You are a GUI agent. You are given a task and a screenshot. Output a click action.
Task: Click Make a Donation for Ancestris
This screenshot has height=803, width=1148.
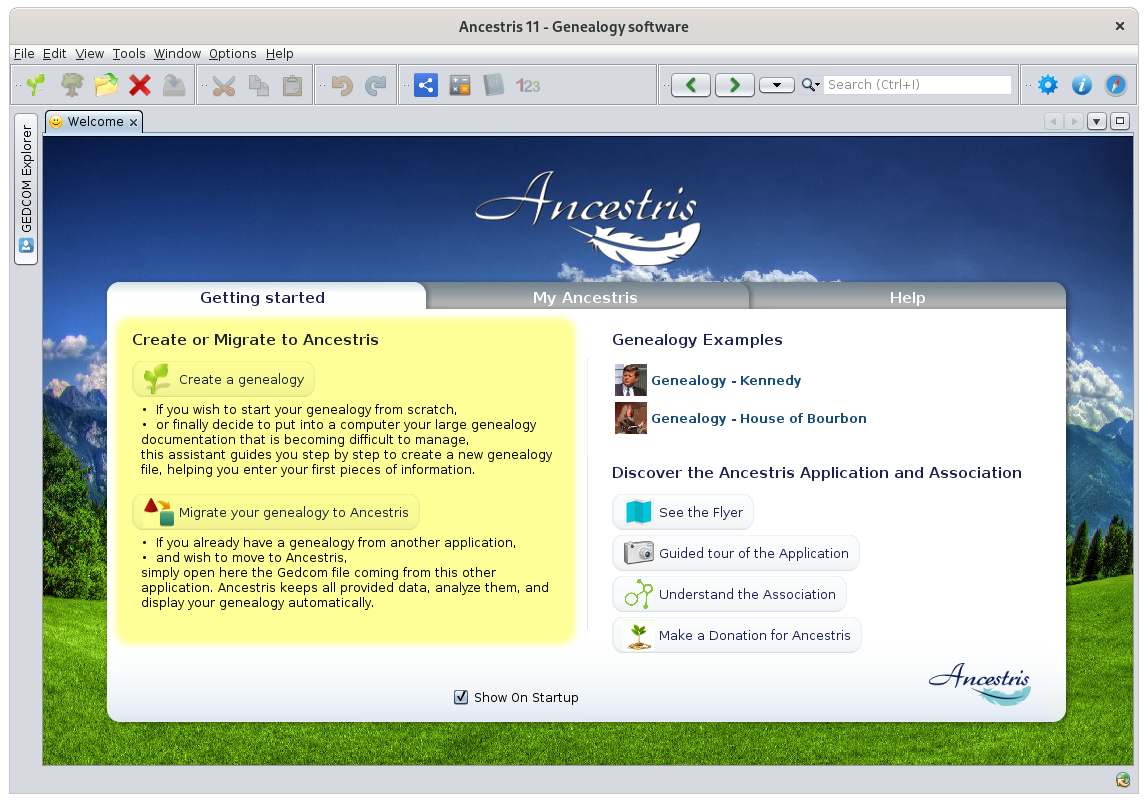[x=737, y=635]
